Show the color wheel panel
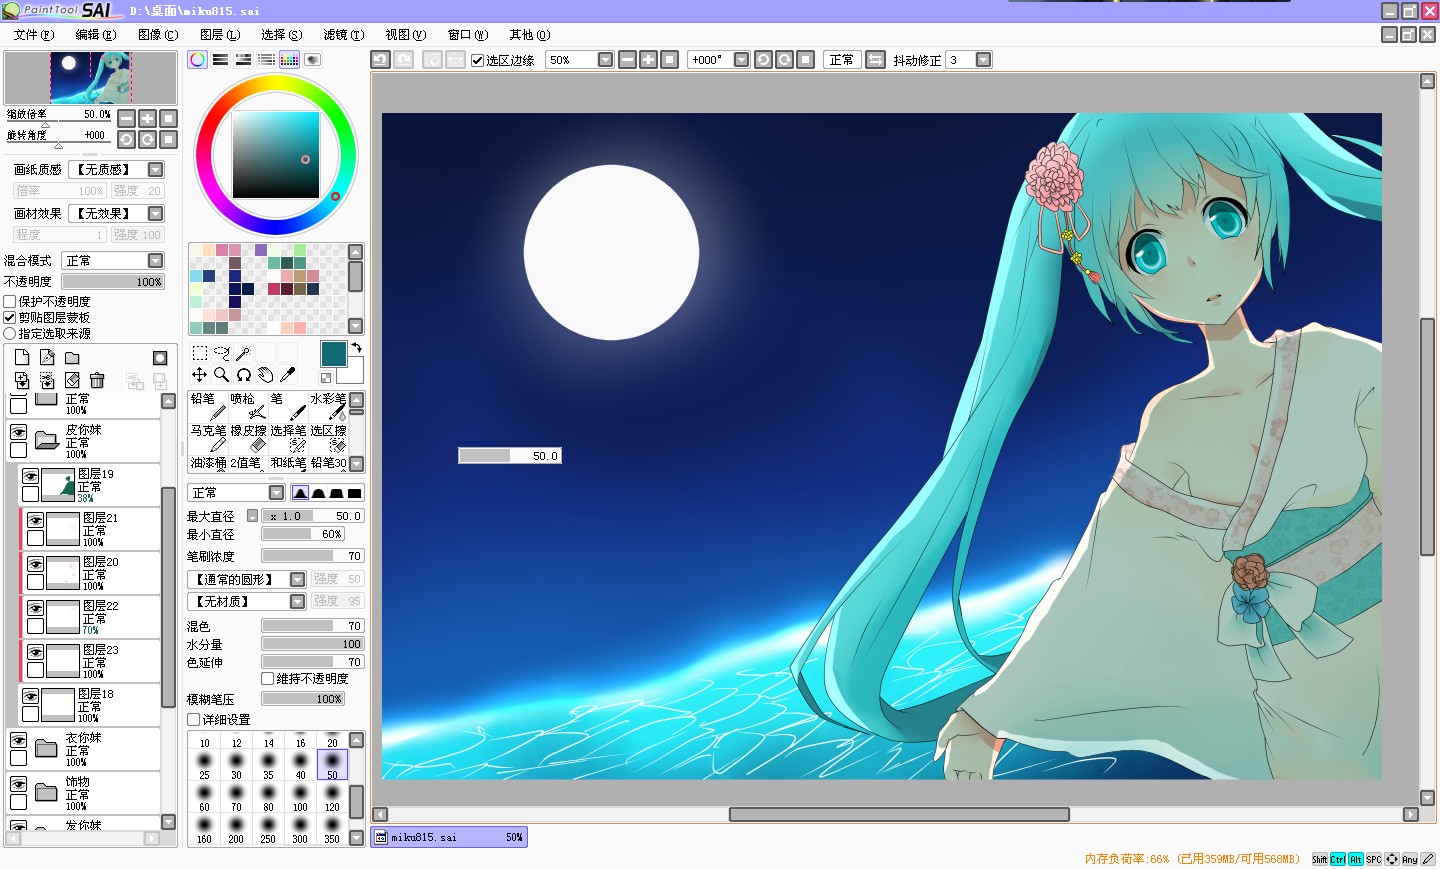The height and width of the screenshot is (869, 1440). pyautogui.click(x=198, y=60)
